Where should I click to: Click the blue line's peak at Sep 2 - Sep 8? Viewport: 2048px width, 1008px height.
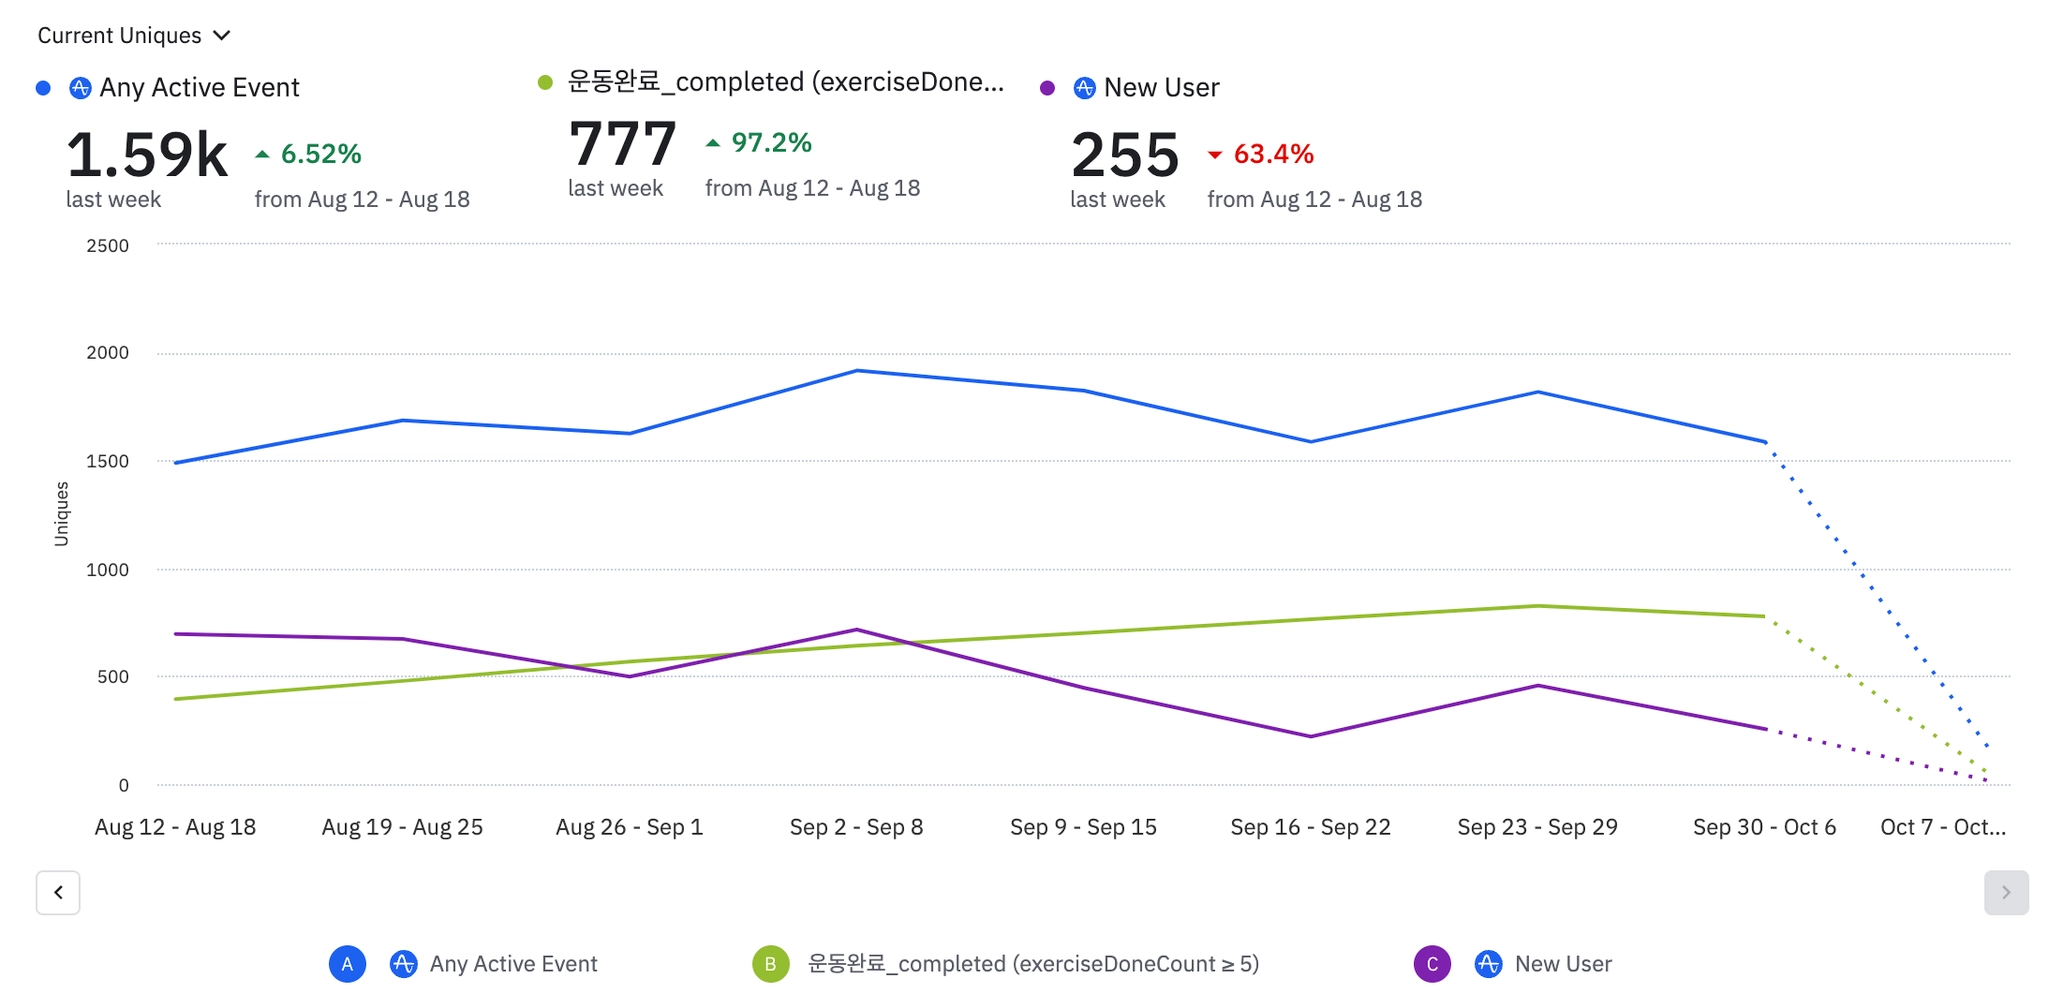[x=857, y=371]
